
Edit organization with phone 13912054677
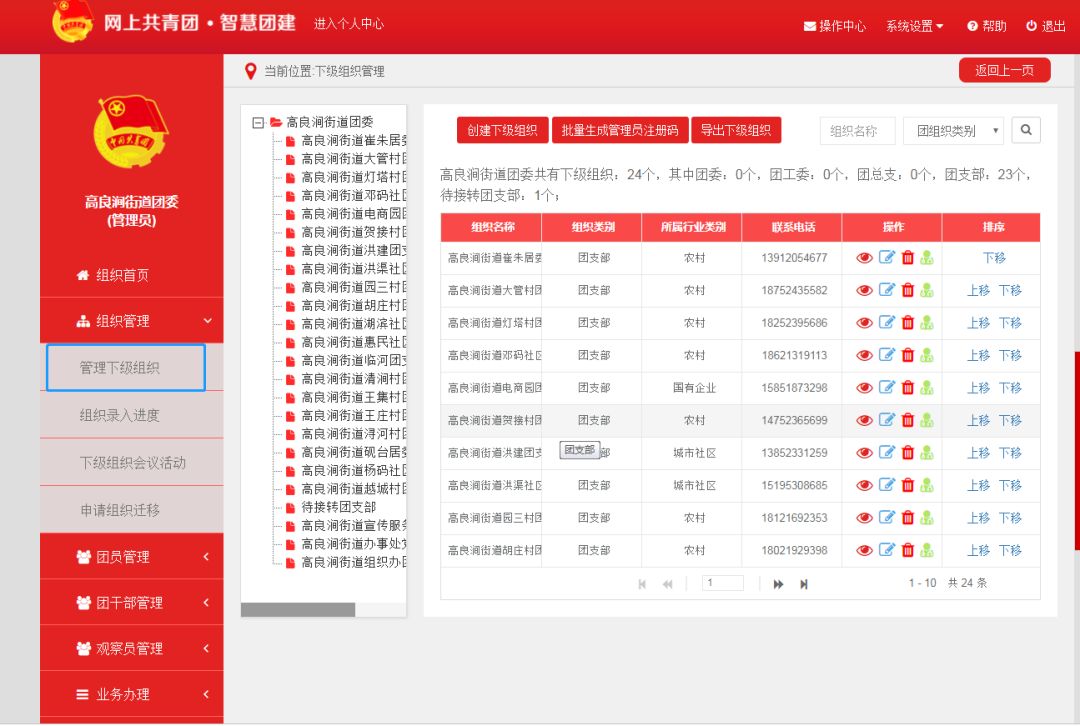click(886, 257)
